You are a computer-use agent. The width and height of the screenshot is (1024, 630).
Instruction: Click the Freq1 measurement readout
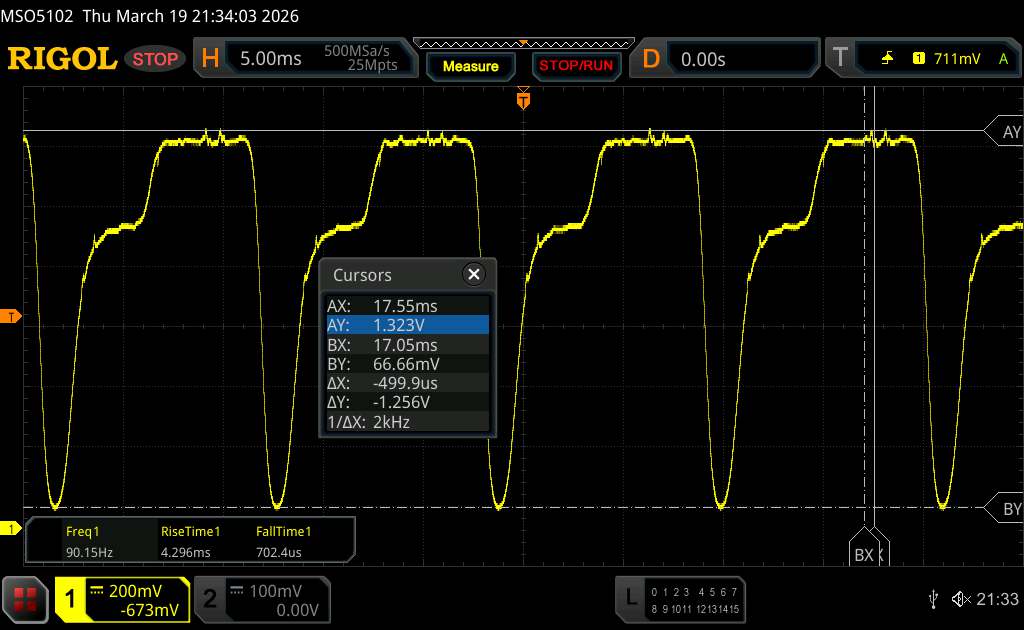[84, 541]
